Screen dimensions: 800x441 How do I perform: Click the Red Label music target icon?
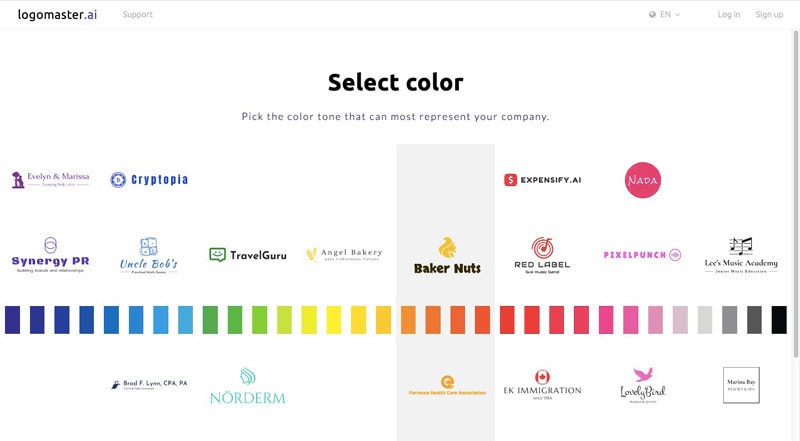542,248
